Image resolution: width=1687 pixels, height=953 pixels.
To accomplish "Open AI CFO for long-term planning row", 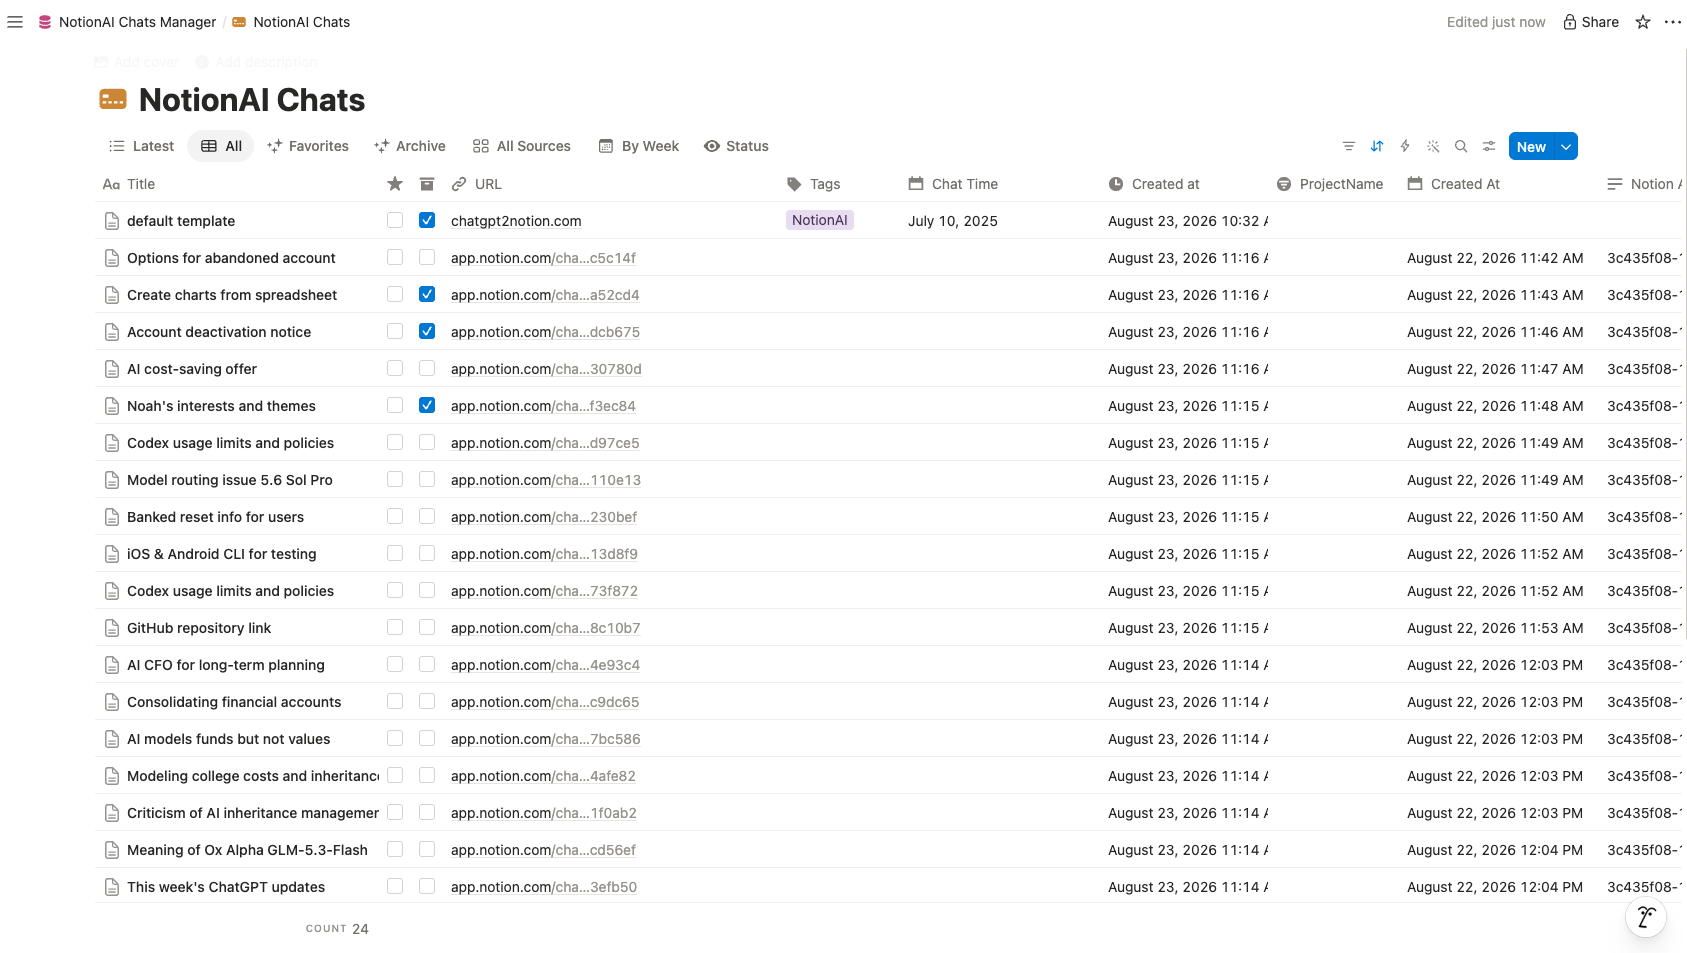I will 226,665.
